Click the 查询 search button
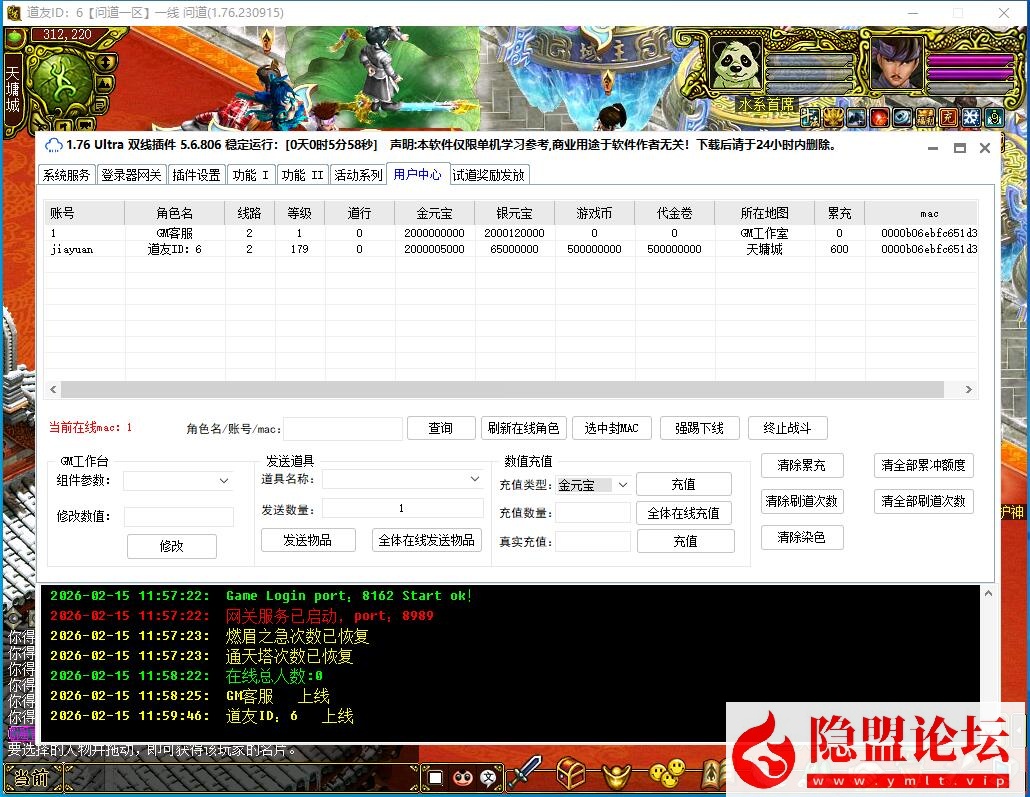Viewport: 1030px width, 797px height. click(441, 428)
